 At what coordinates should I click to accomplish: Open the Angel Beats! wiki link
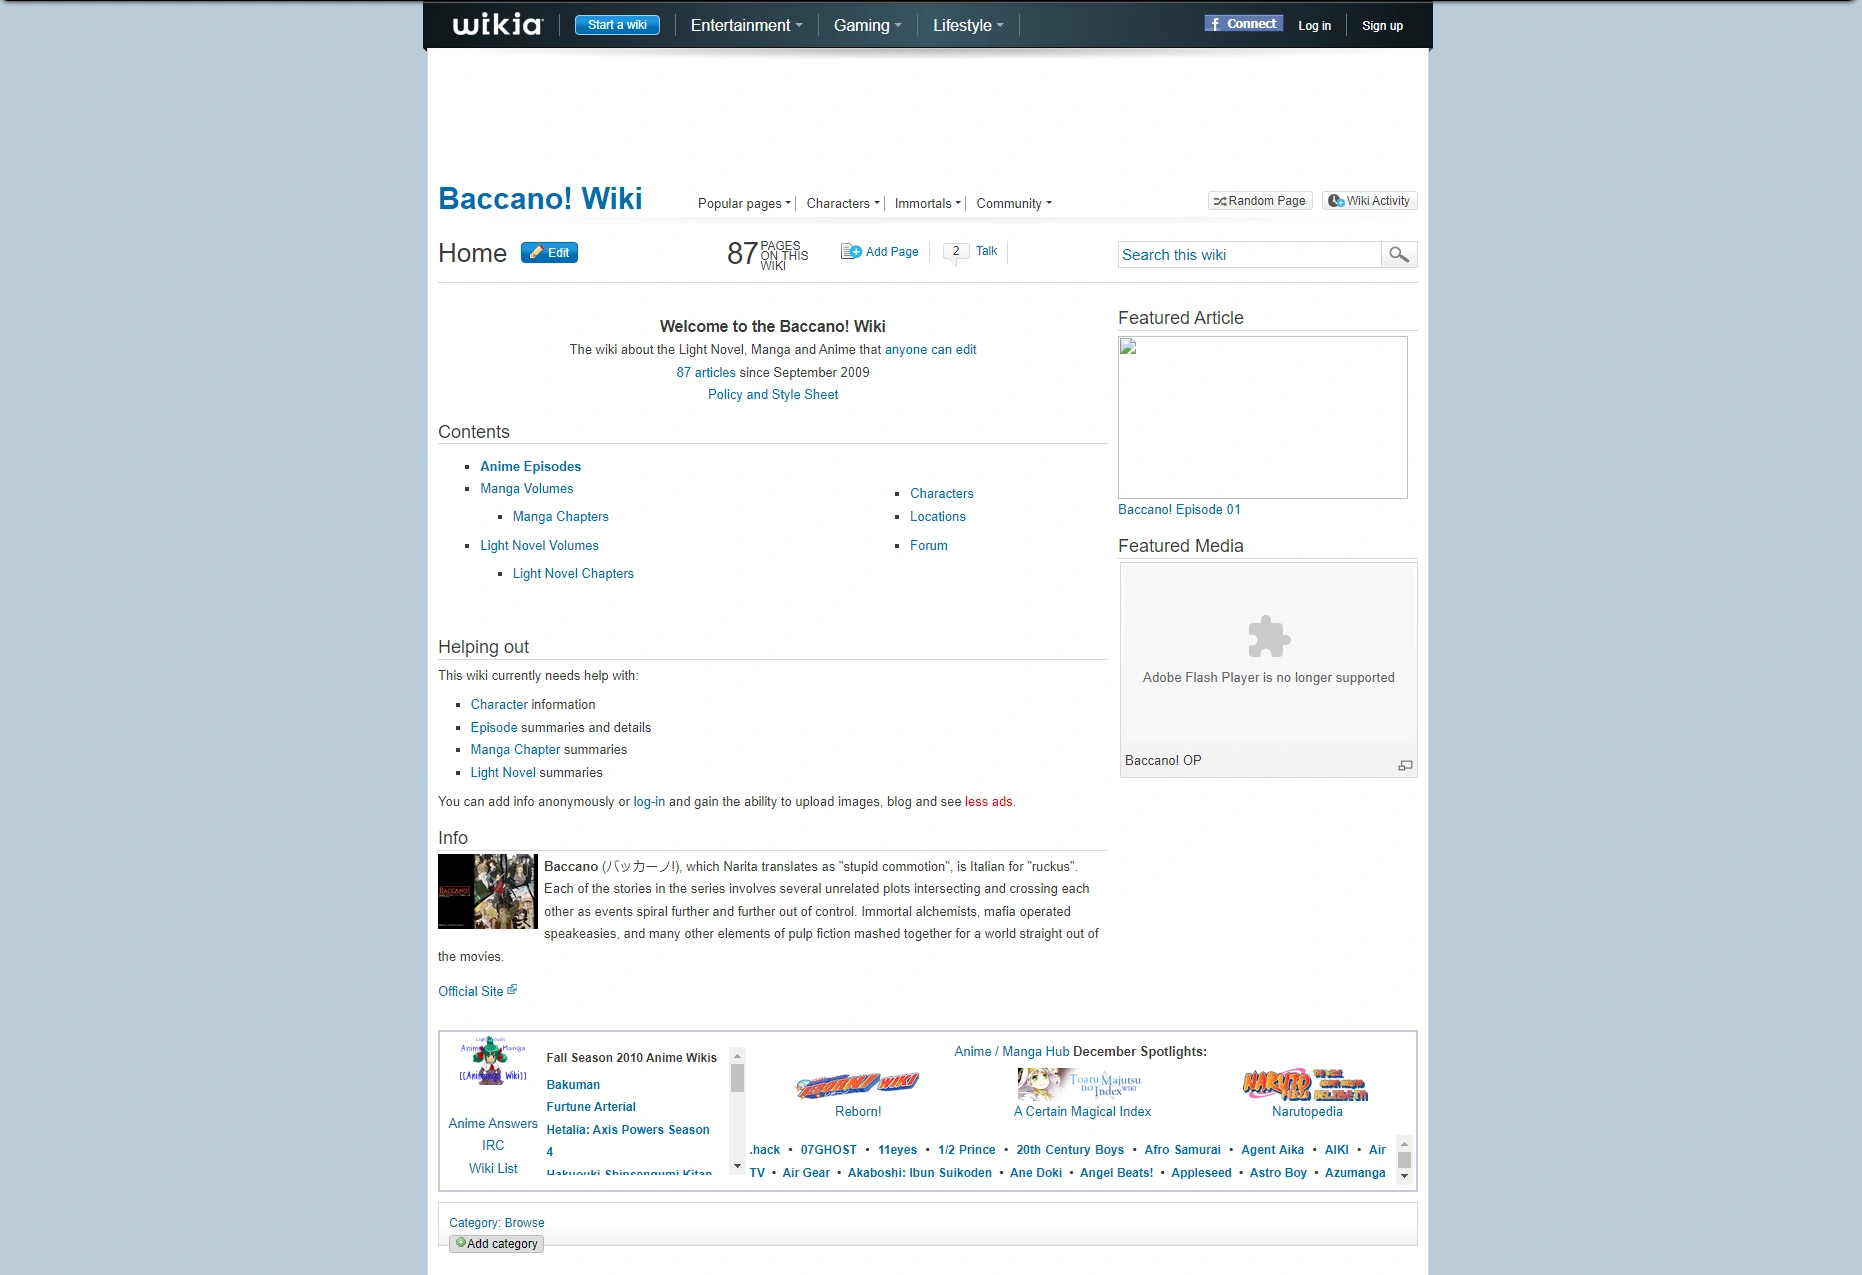click(x=1116, y=1173)
